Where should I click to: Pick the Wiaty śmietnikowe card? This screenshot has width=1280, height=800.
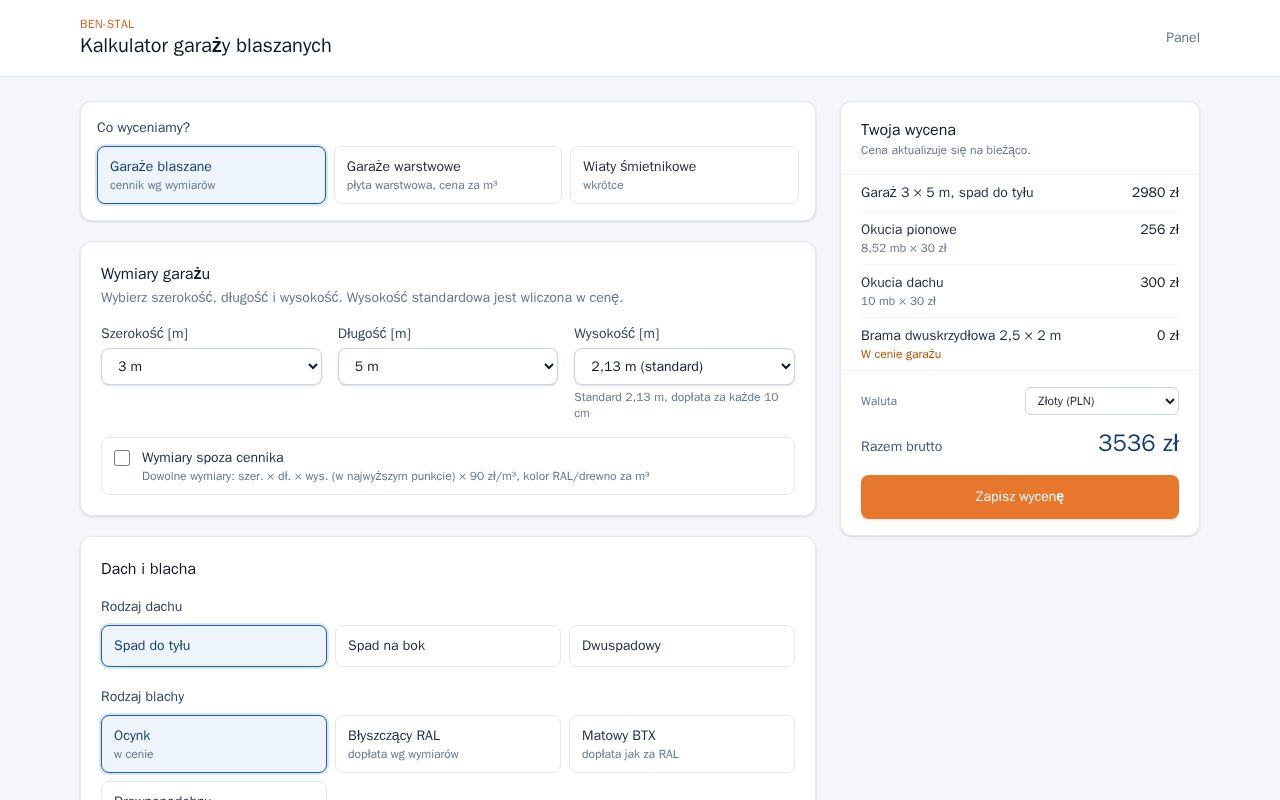pyautogui.click(x=684, y=175)
